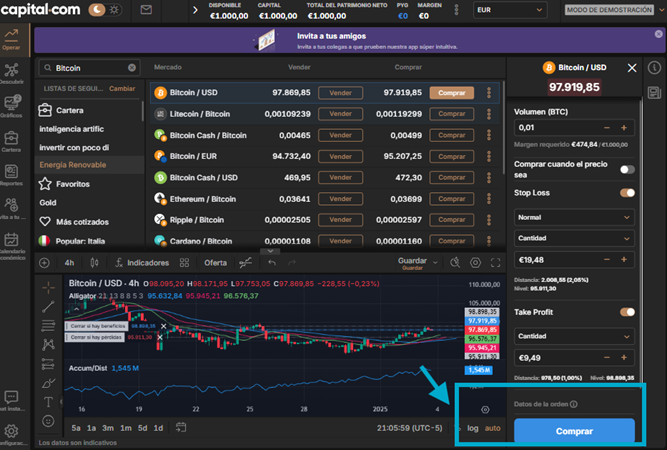Switch to dark mode moon icon
The width and height of the screenshot is (667, 450).
[97, 9]
